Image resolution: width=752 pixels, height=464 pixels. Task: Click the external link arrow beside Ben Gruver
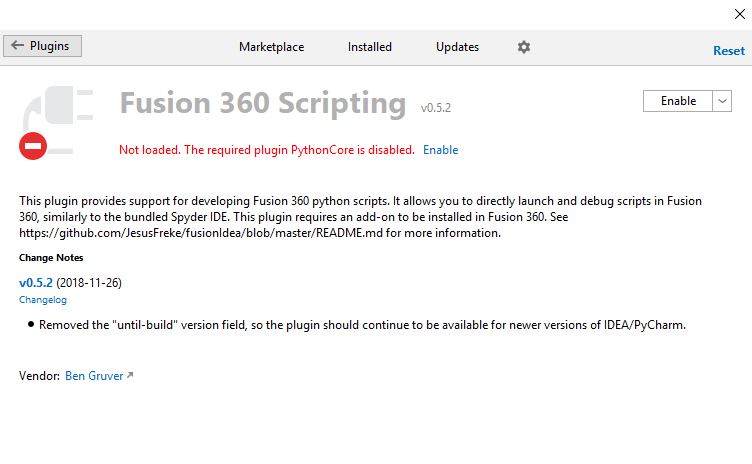tap(130, 376)
